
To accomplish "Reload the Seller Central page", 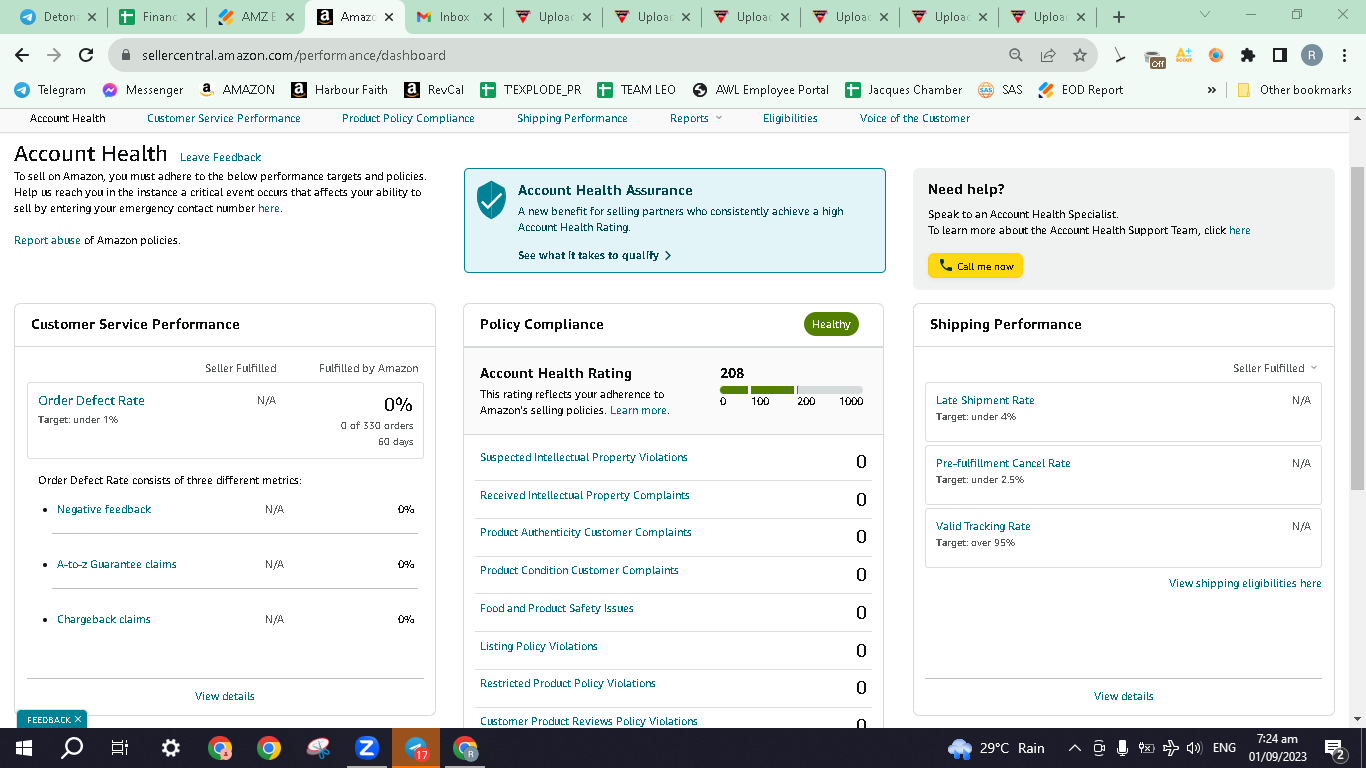I will 86,56.
